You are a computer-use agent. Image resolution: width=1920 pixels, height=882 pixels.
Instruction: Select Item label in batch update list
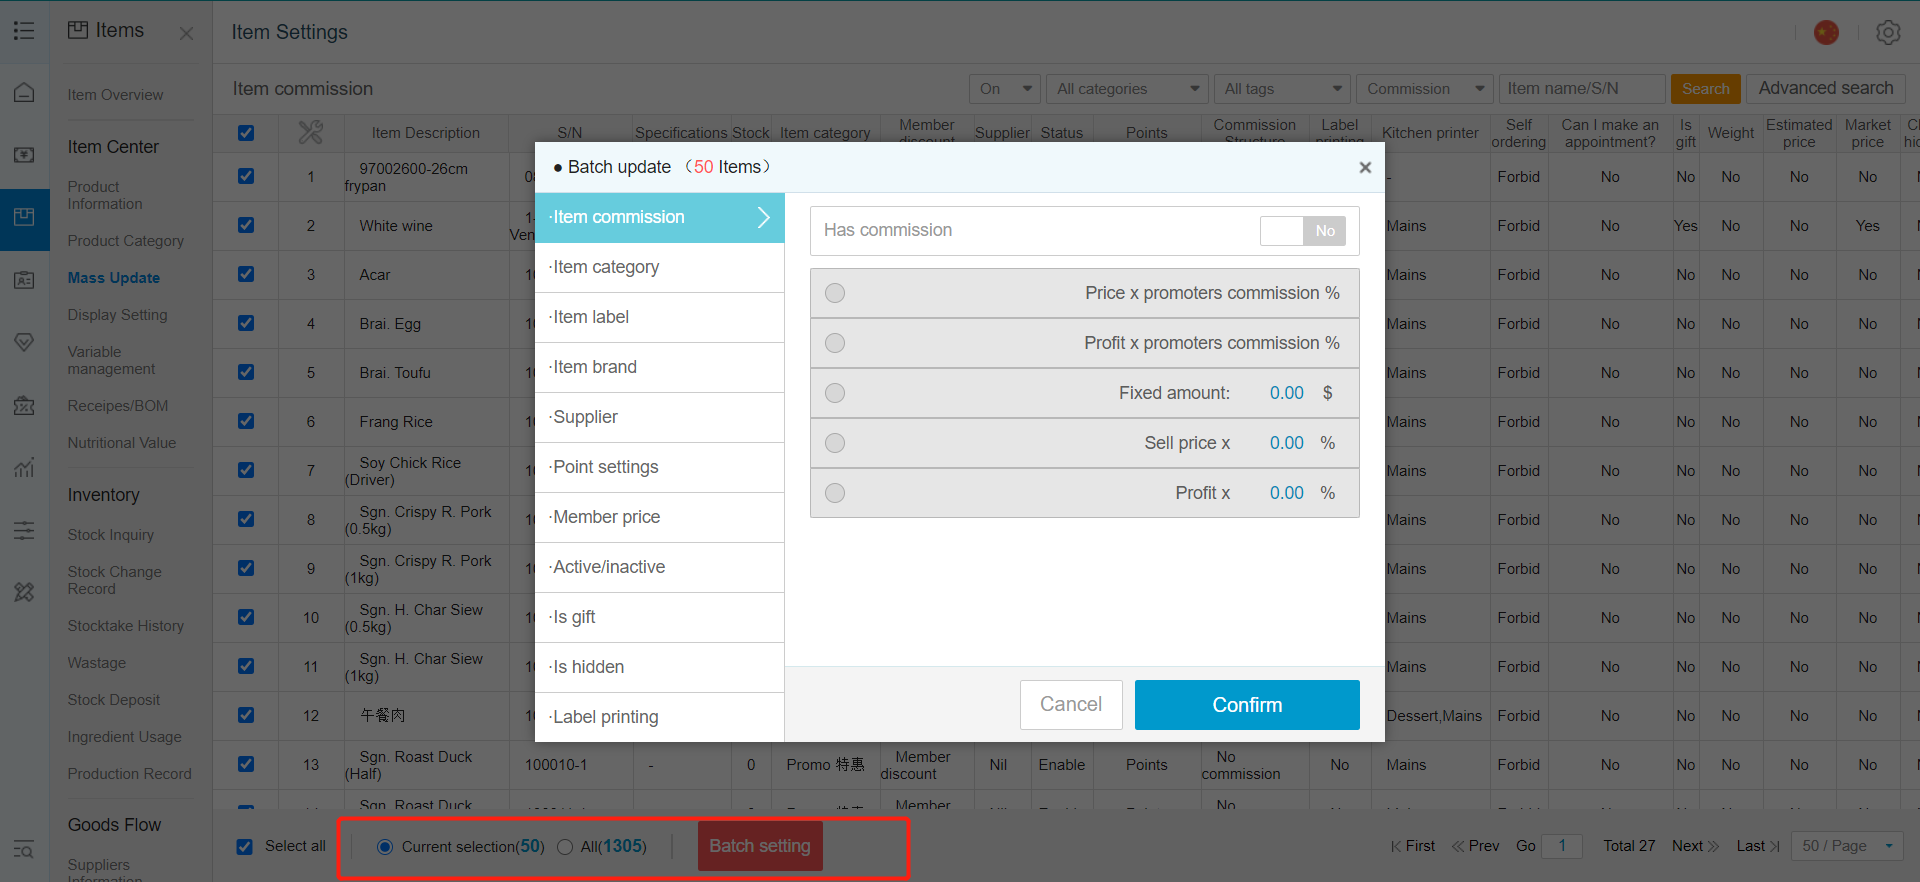pos(660,317)
